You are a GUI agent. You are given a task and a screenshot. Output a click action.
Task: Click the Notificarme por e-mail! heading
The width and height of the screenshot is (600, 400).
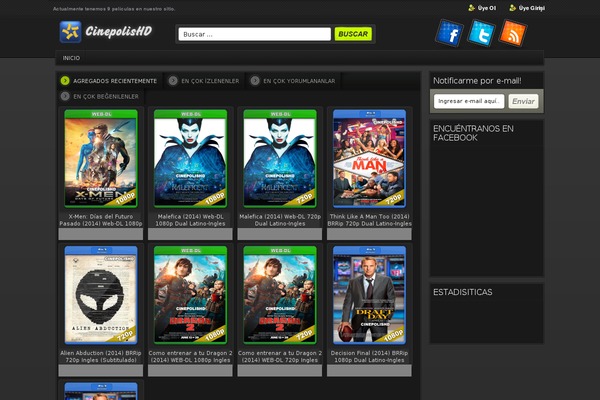point(477,81)
